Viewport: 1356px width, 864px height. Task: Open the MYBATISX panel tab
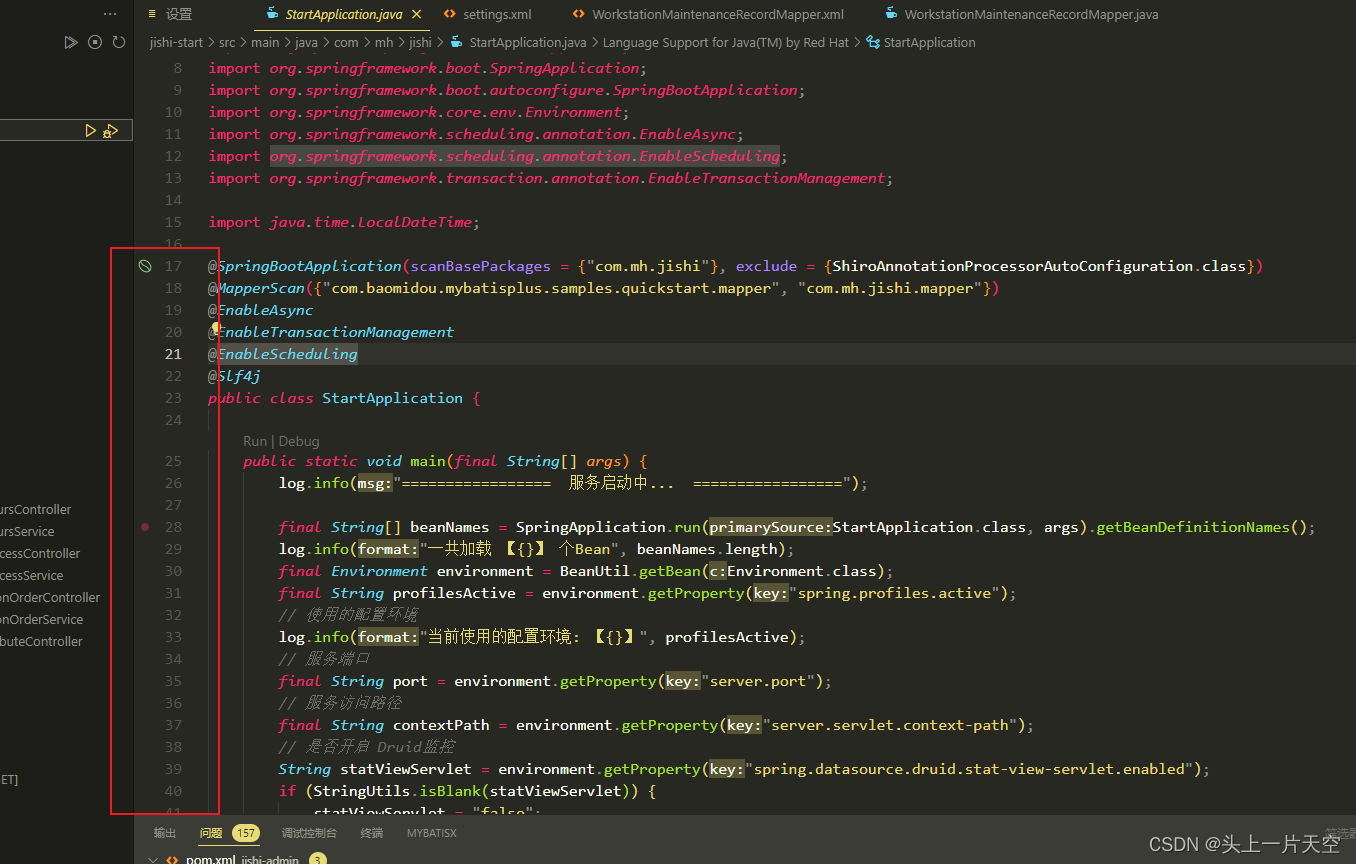[432, 833]
